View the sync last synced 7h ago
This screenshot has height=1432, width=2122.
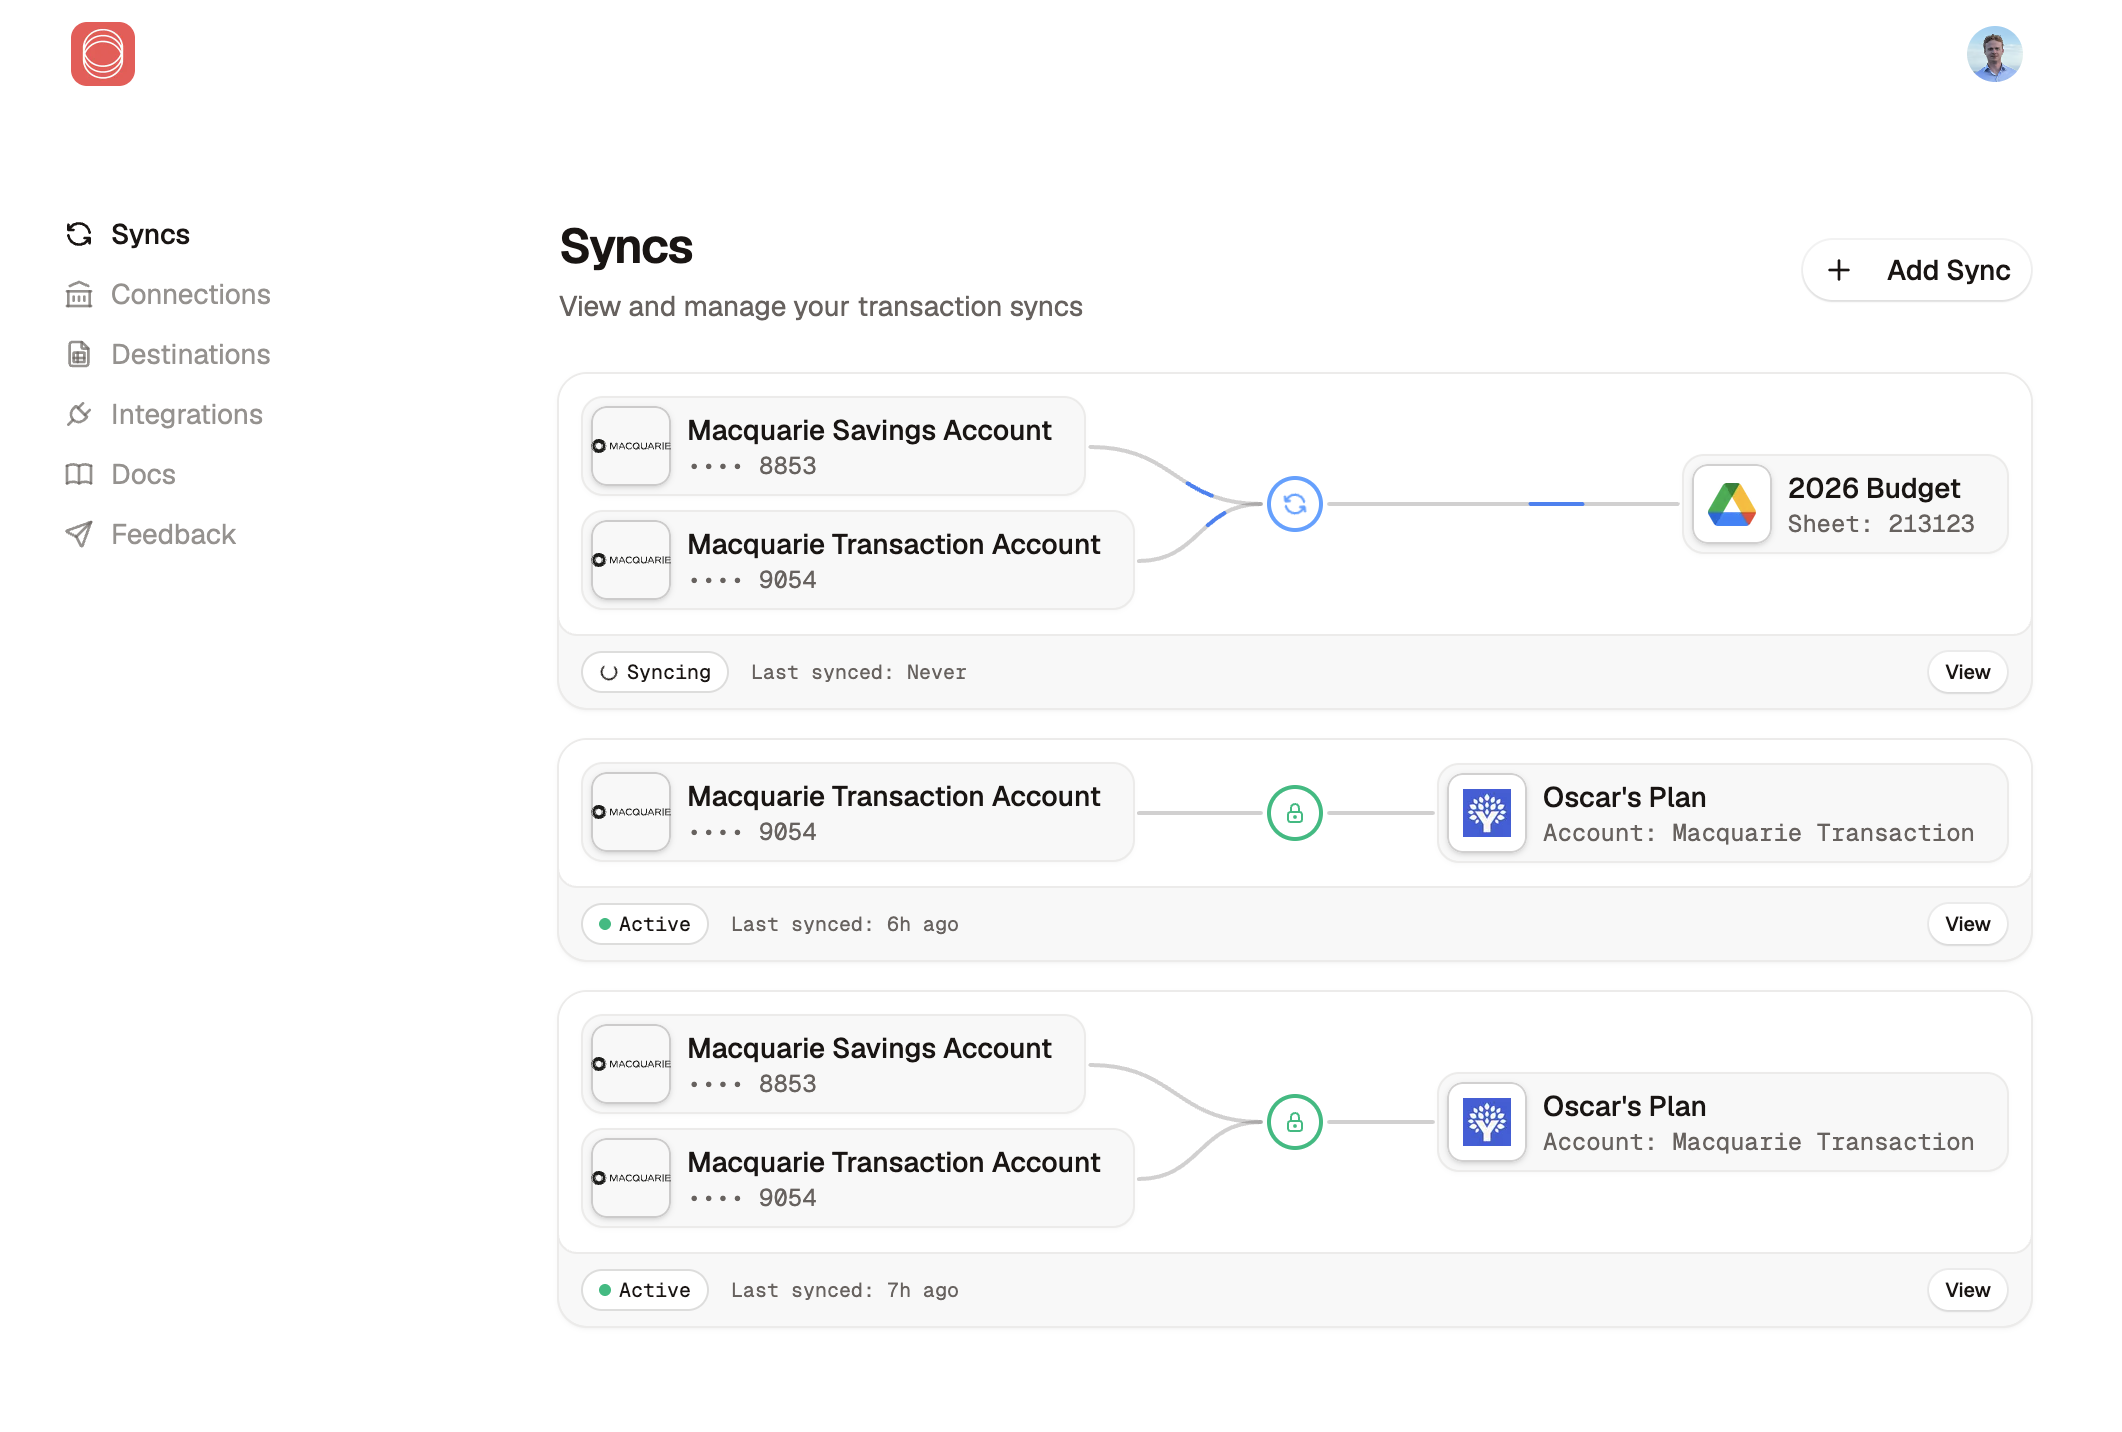[x=1966, y=1290]
